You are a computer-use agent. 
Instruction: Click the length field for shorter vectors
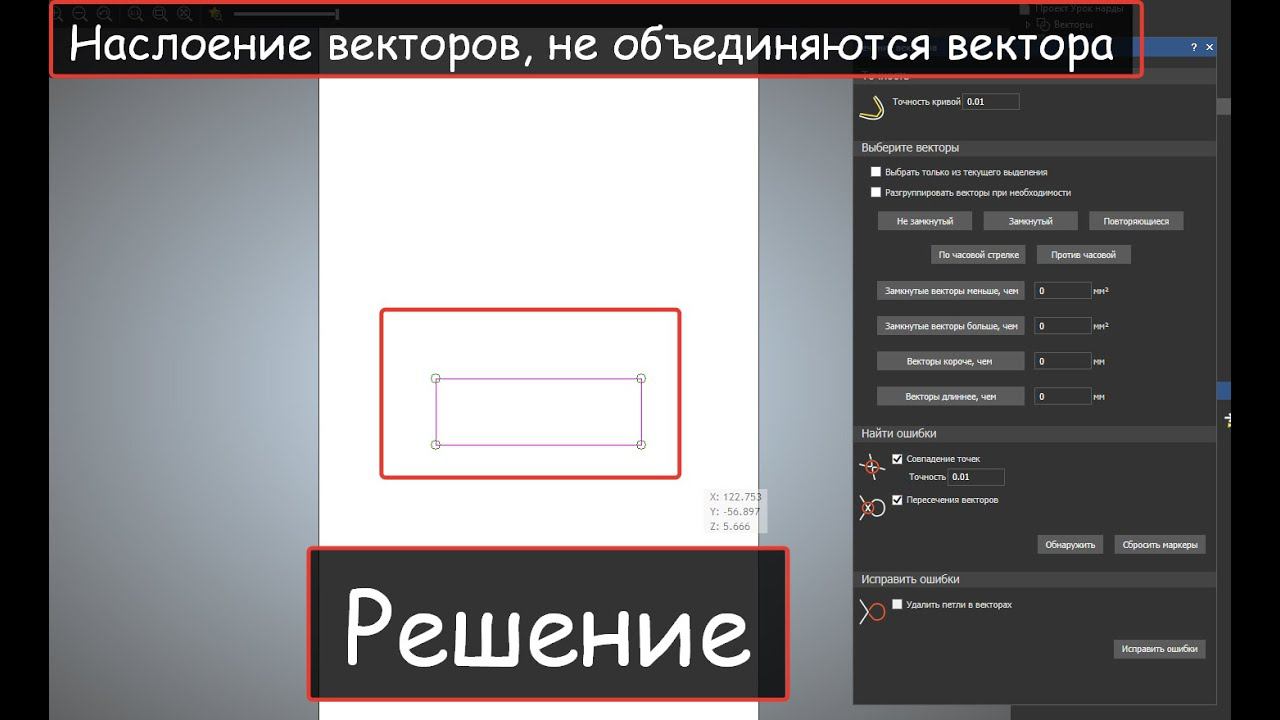point(1062,361)
